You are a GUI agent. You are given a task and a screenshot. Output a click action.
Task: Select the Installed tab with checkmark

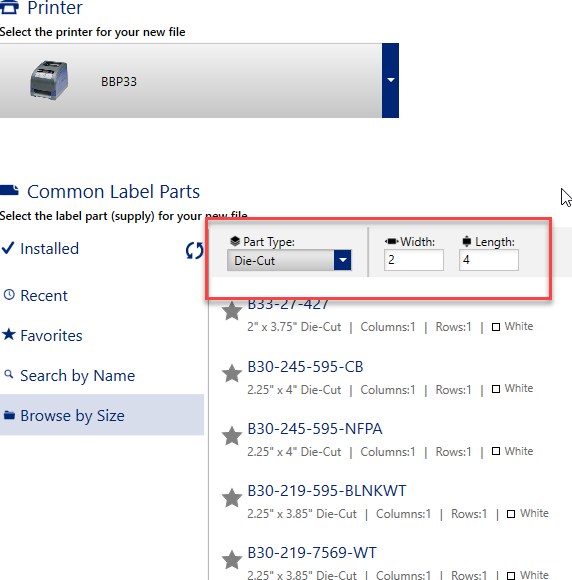[40, 249]
